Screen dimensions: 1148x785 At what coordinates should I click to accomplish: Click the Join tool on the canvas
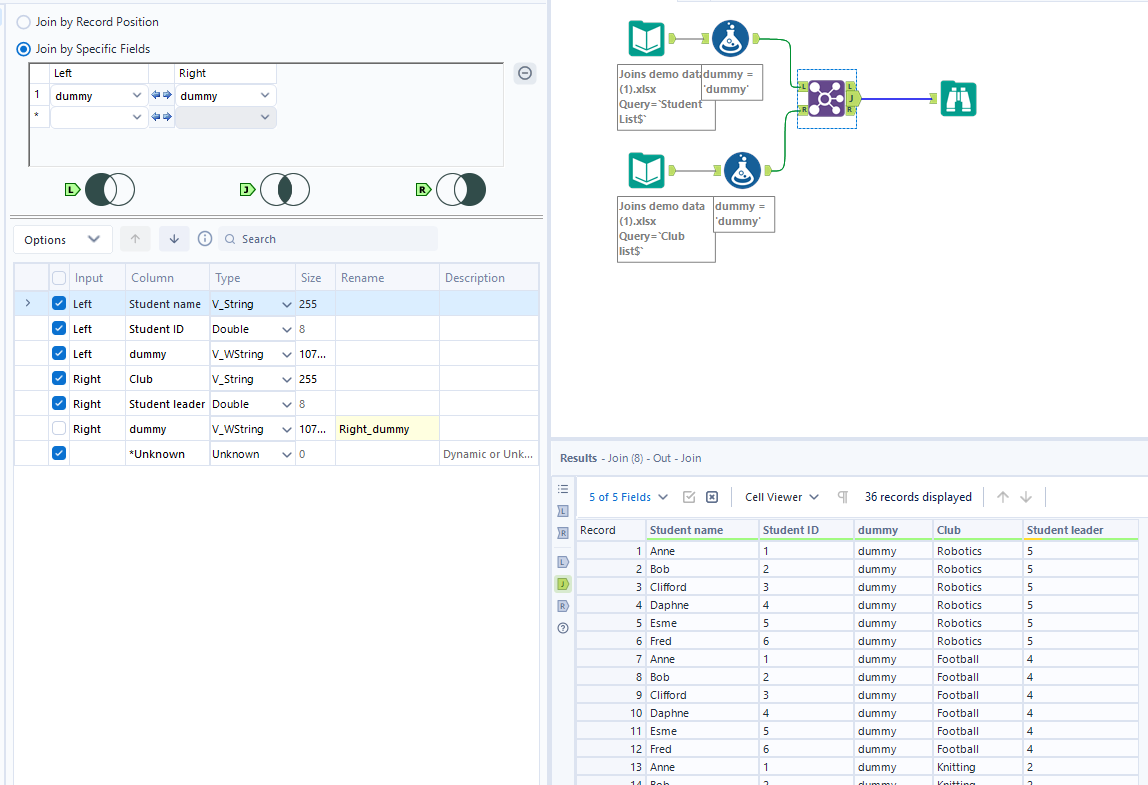click(x=826, y=98)
